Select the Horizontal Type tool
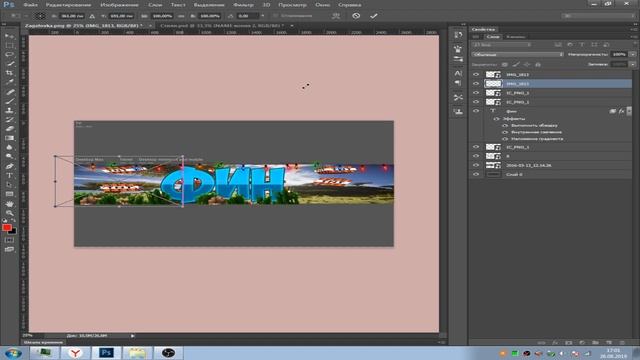 pos(9,176)
